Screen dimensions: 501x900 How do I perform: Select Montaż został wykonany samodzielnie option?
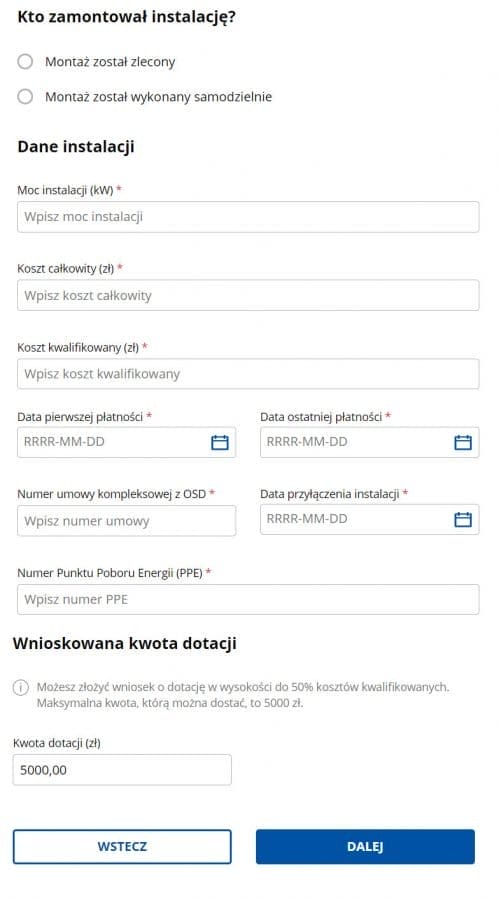25,96
